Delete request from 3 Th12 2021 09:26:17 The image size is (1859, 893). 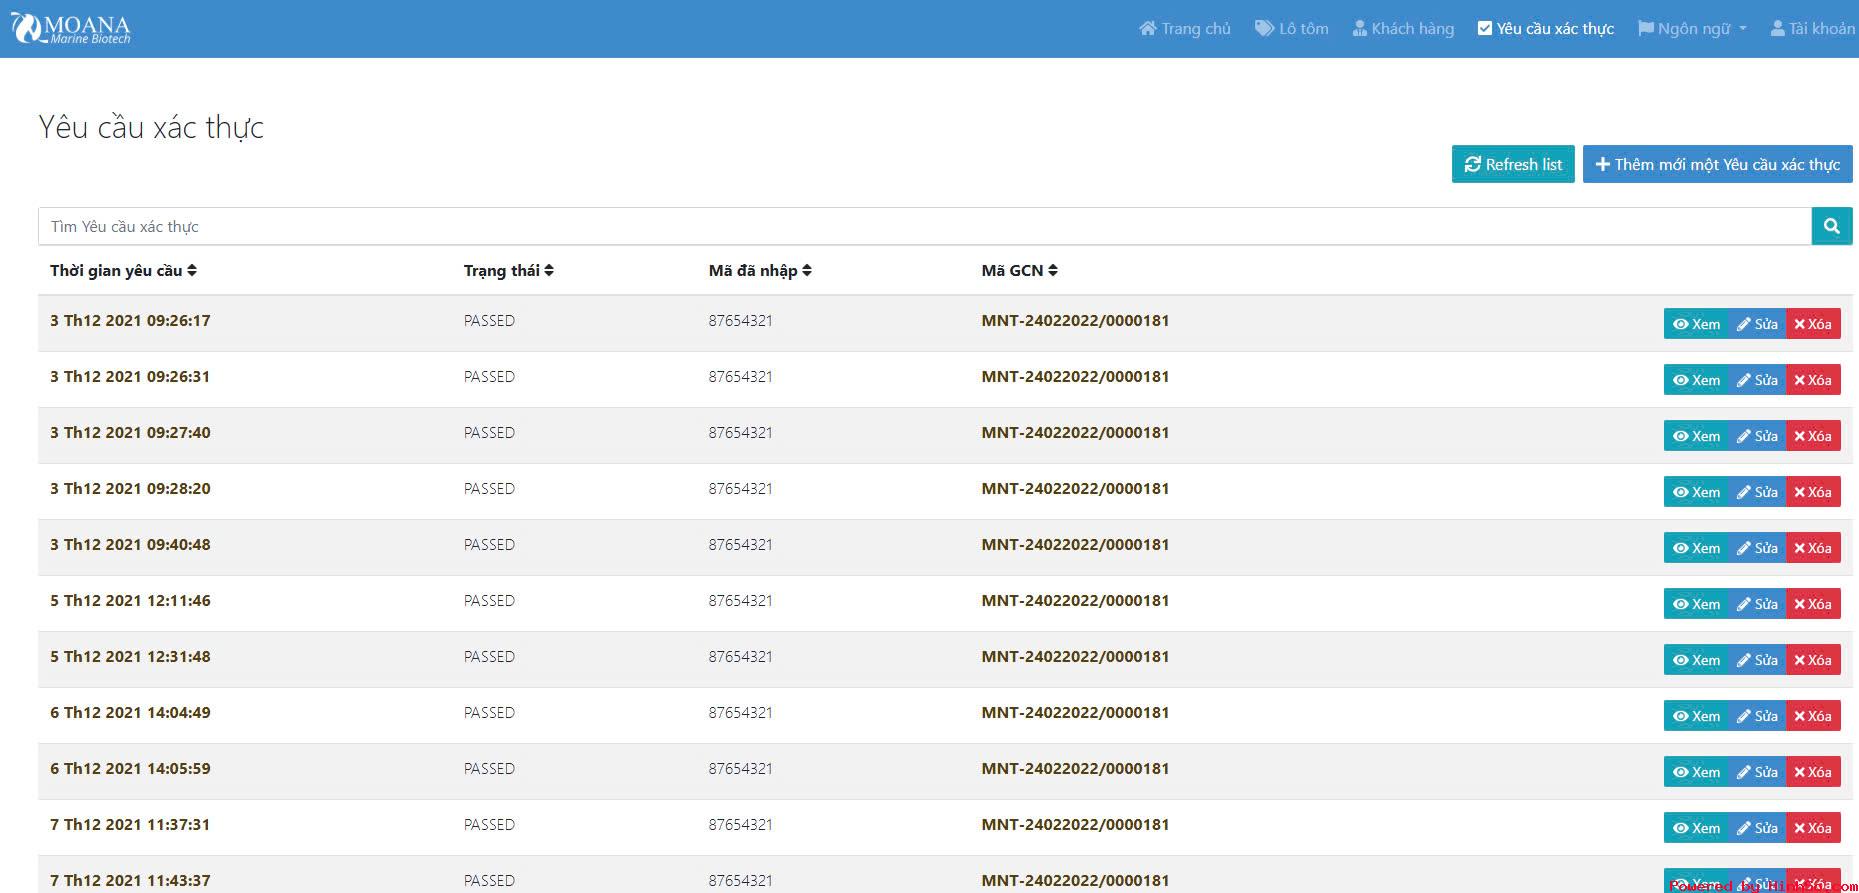[x=1813, y=324]
